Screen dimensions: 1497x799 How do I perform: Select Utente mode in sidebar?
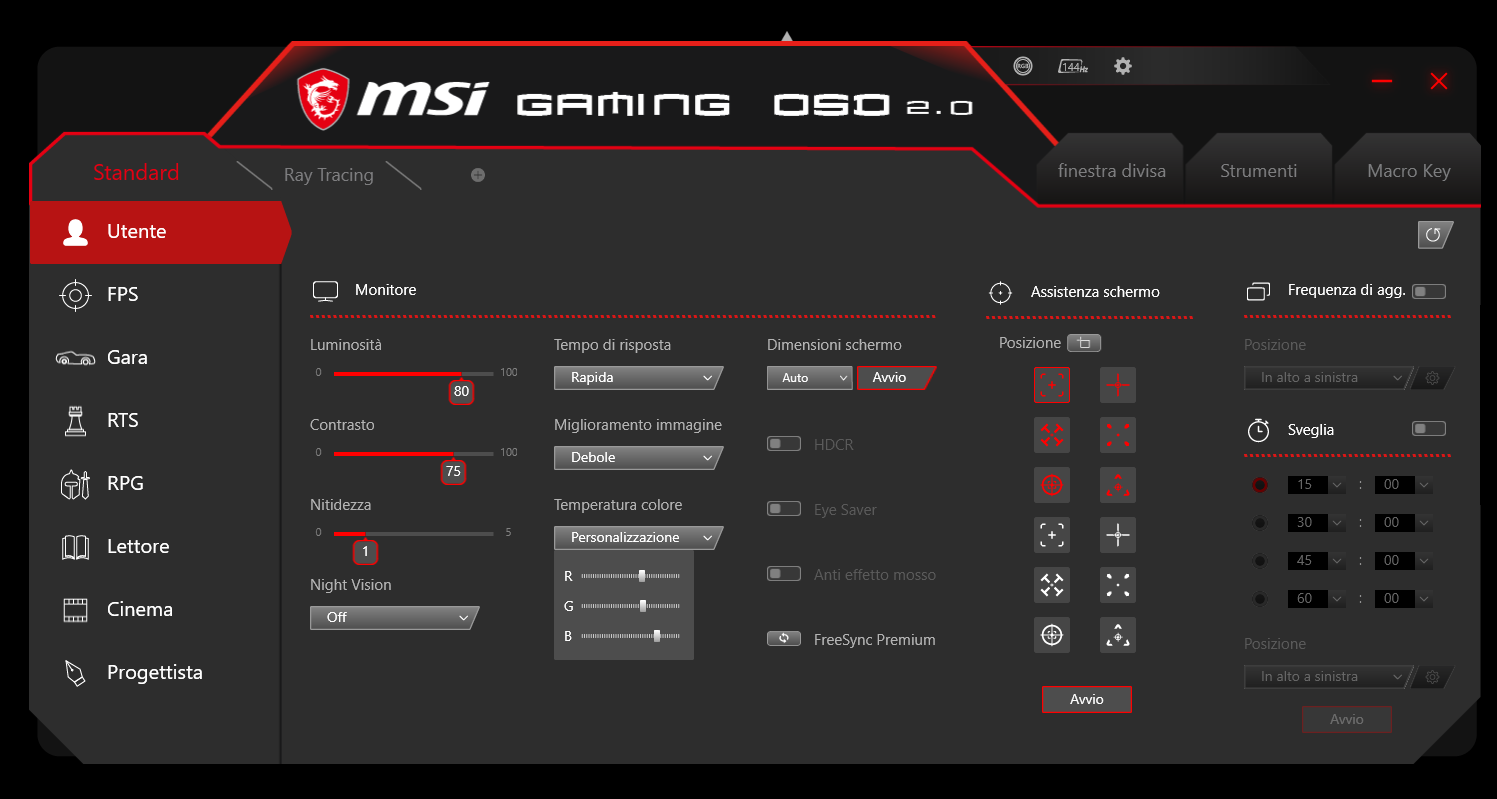point(159,232)
